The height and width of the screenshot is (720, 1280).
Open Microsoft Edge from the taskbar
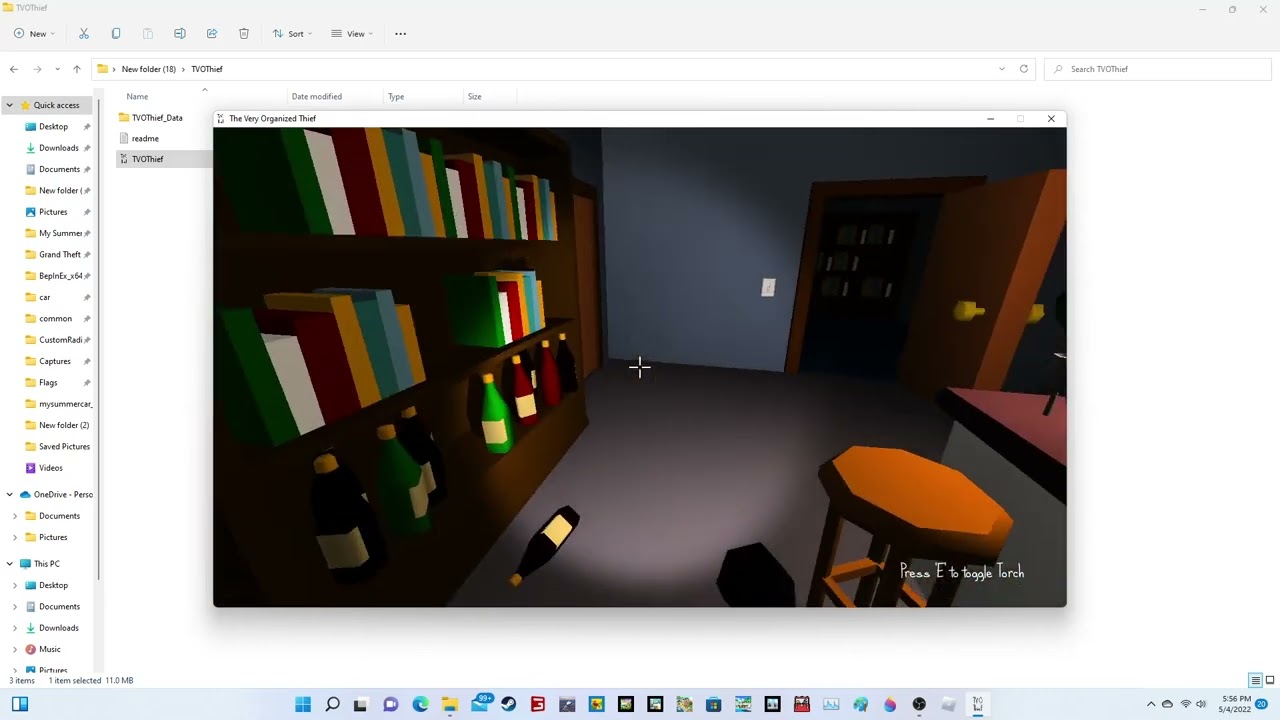tap(420, 705)
